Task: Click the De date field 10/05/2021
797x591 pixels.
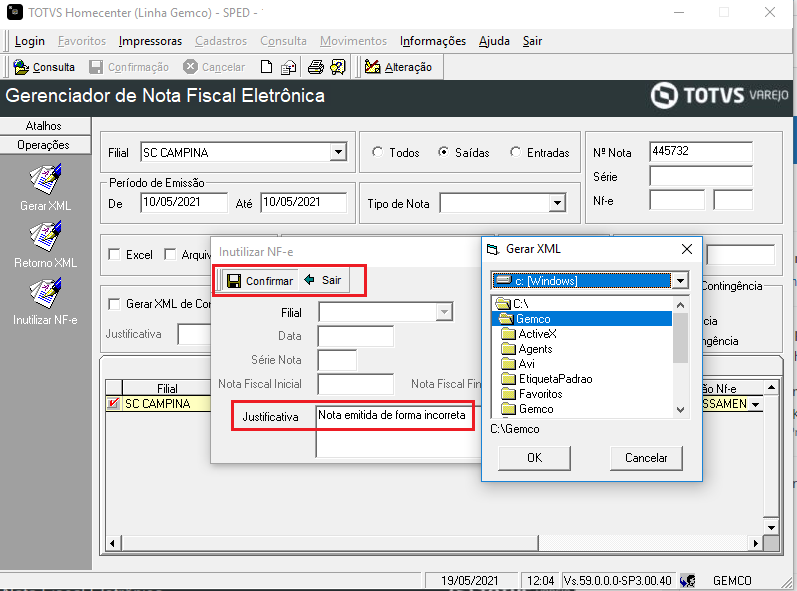Action: click(x=184, y=203)
